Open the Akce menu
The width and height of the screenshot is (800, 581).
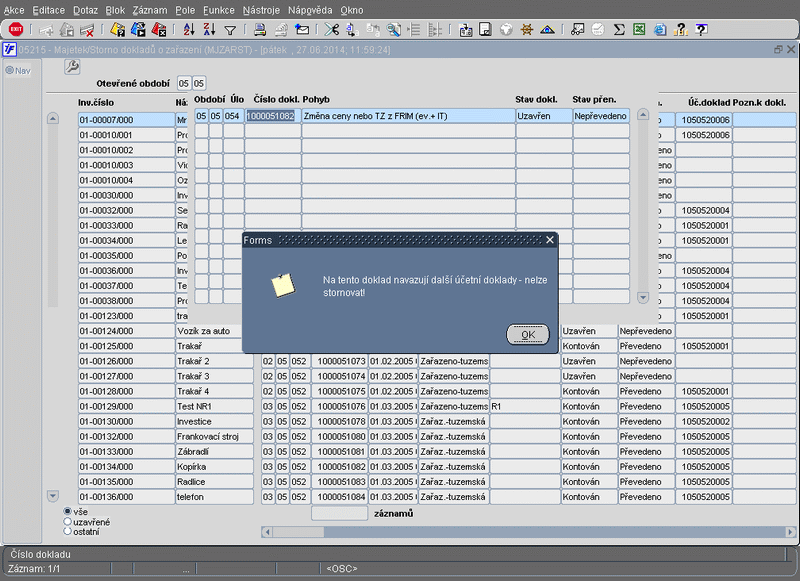tap(14, 10)
